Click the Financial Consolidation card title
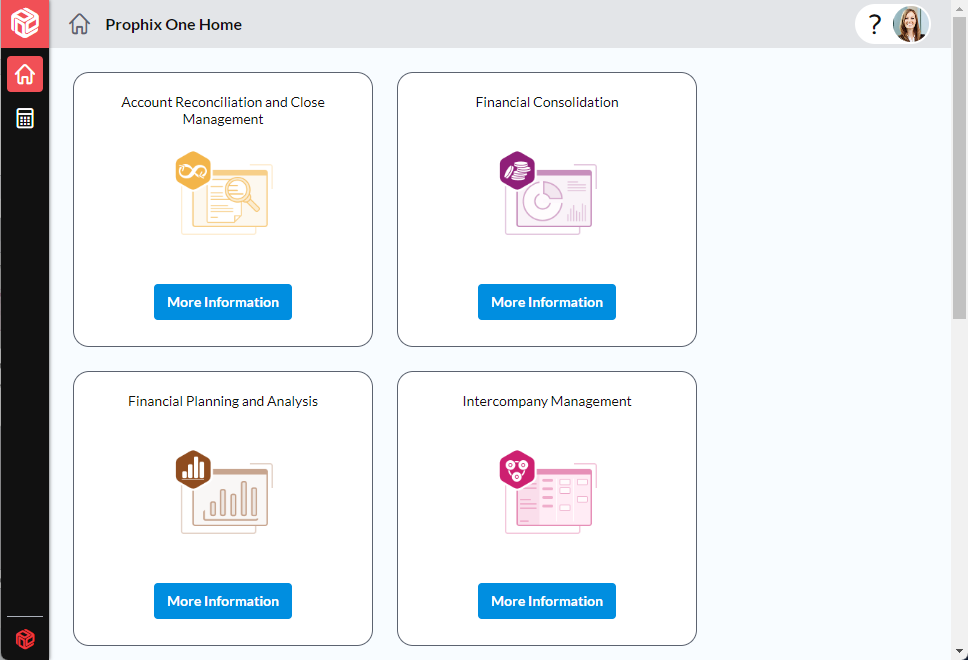968x660 pixels. 547,102
